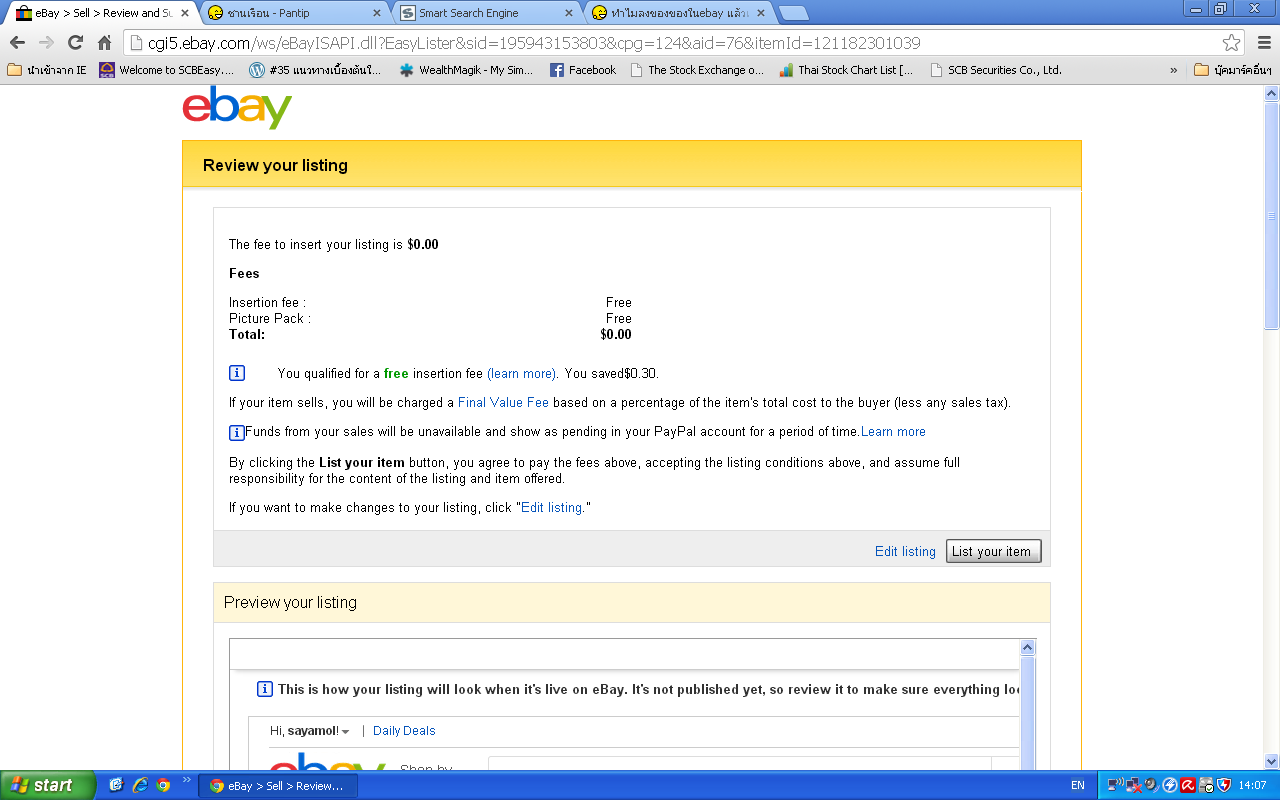Switch to the fourth tab about ebay

679,13
